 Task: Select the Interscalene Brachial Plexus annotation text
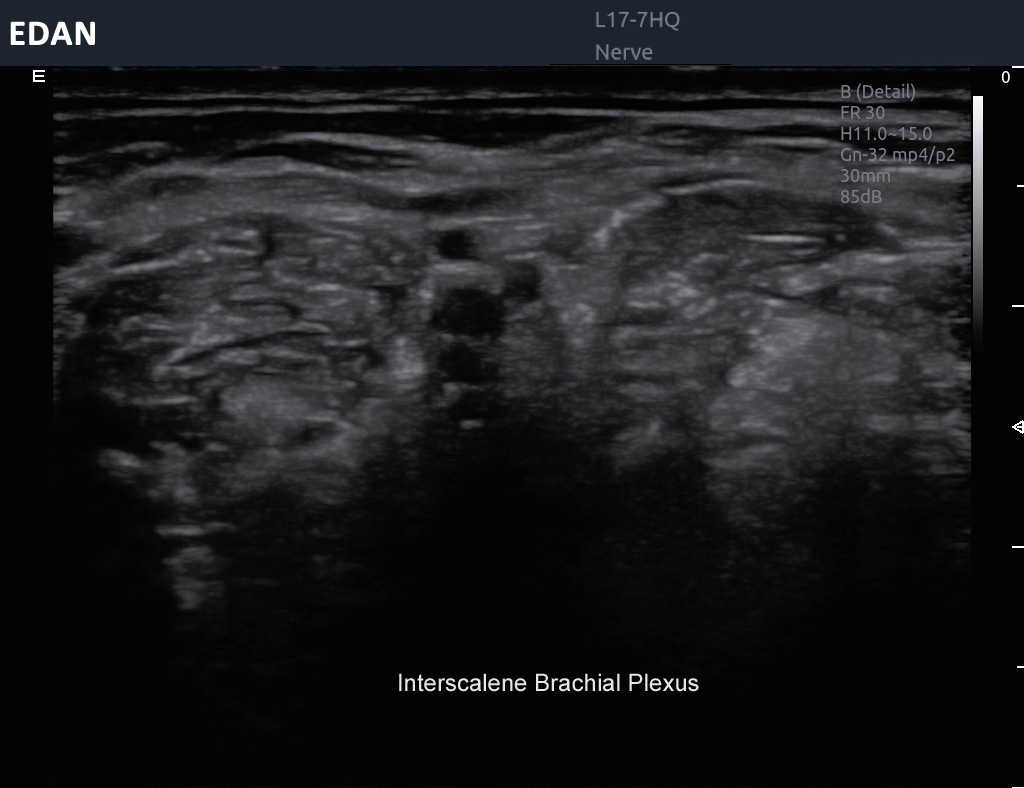pos(548,683)
